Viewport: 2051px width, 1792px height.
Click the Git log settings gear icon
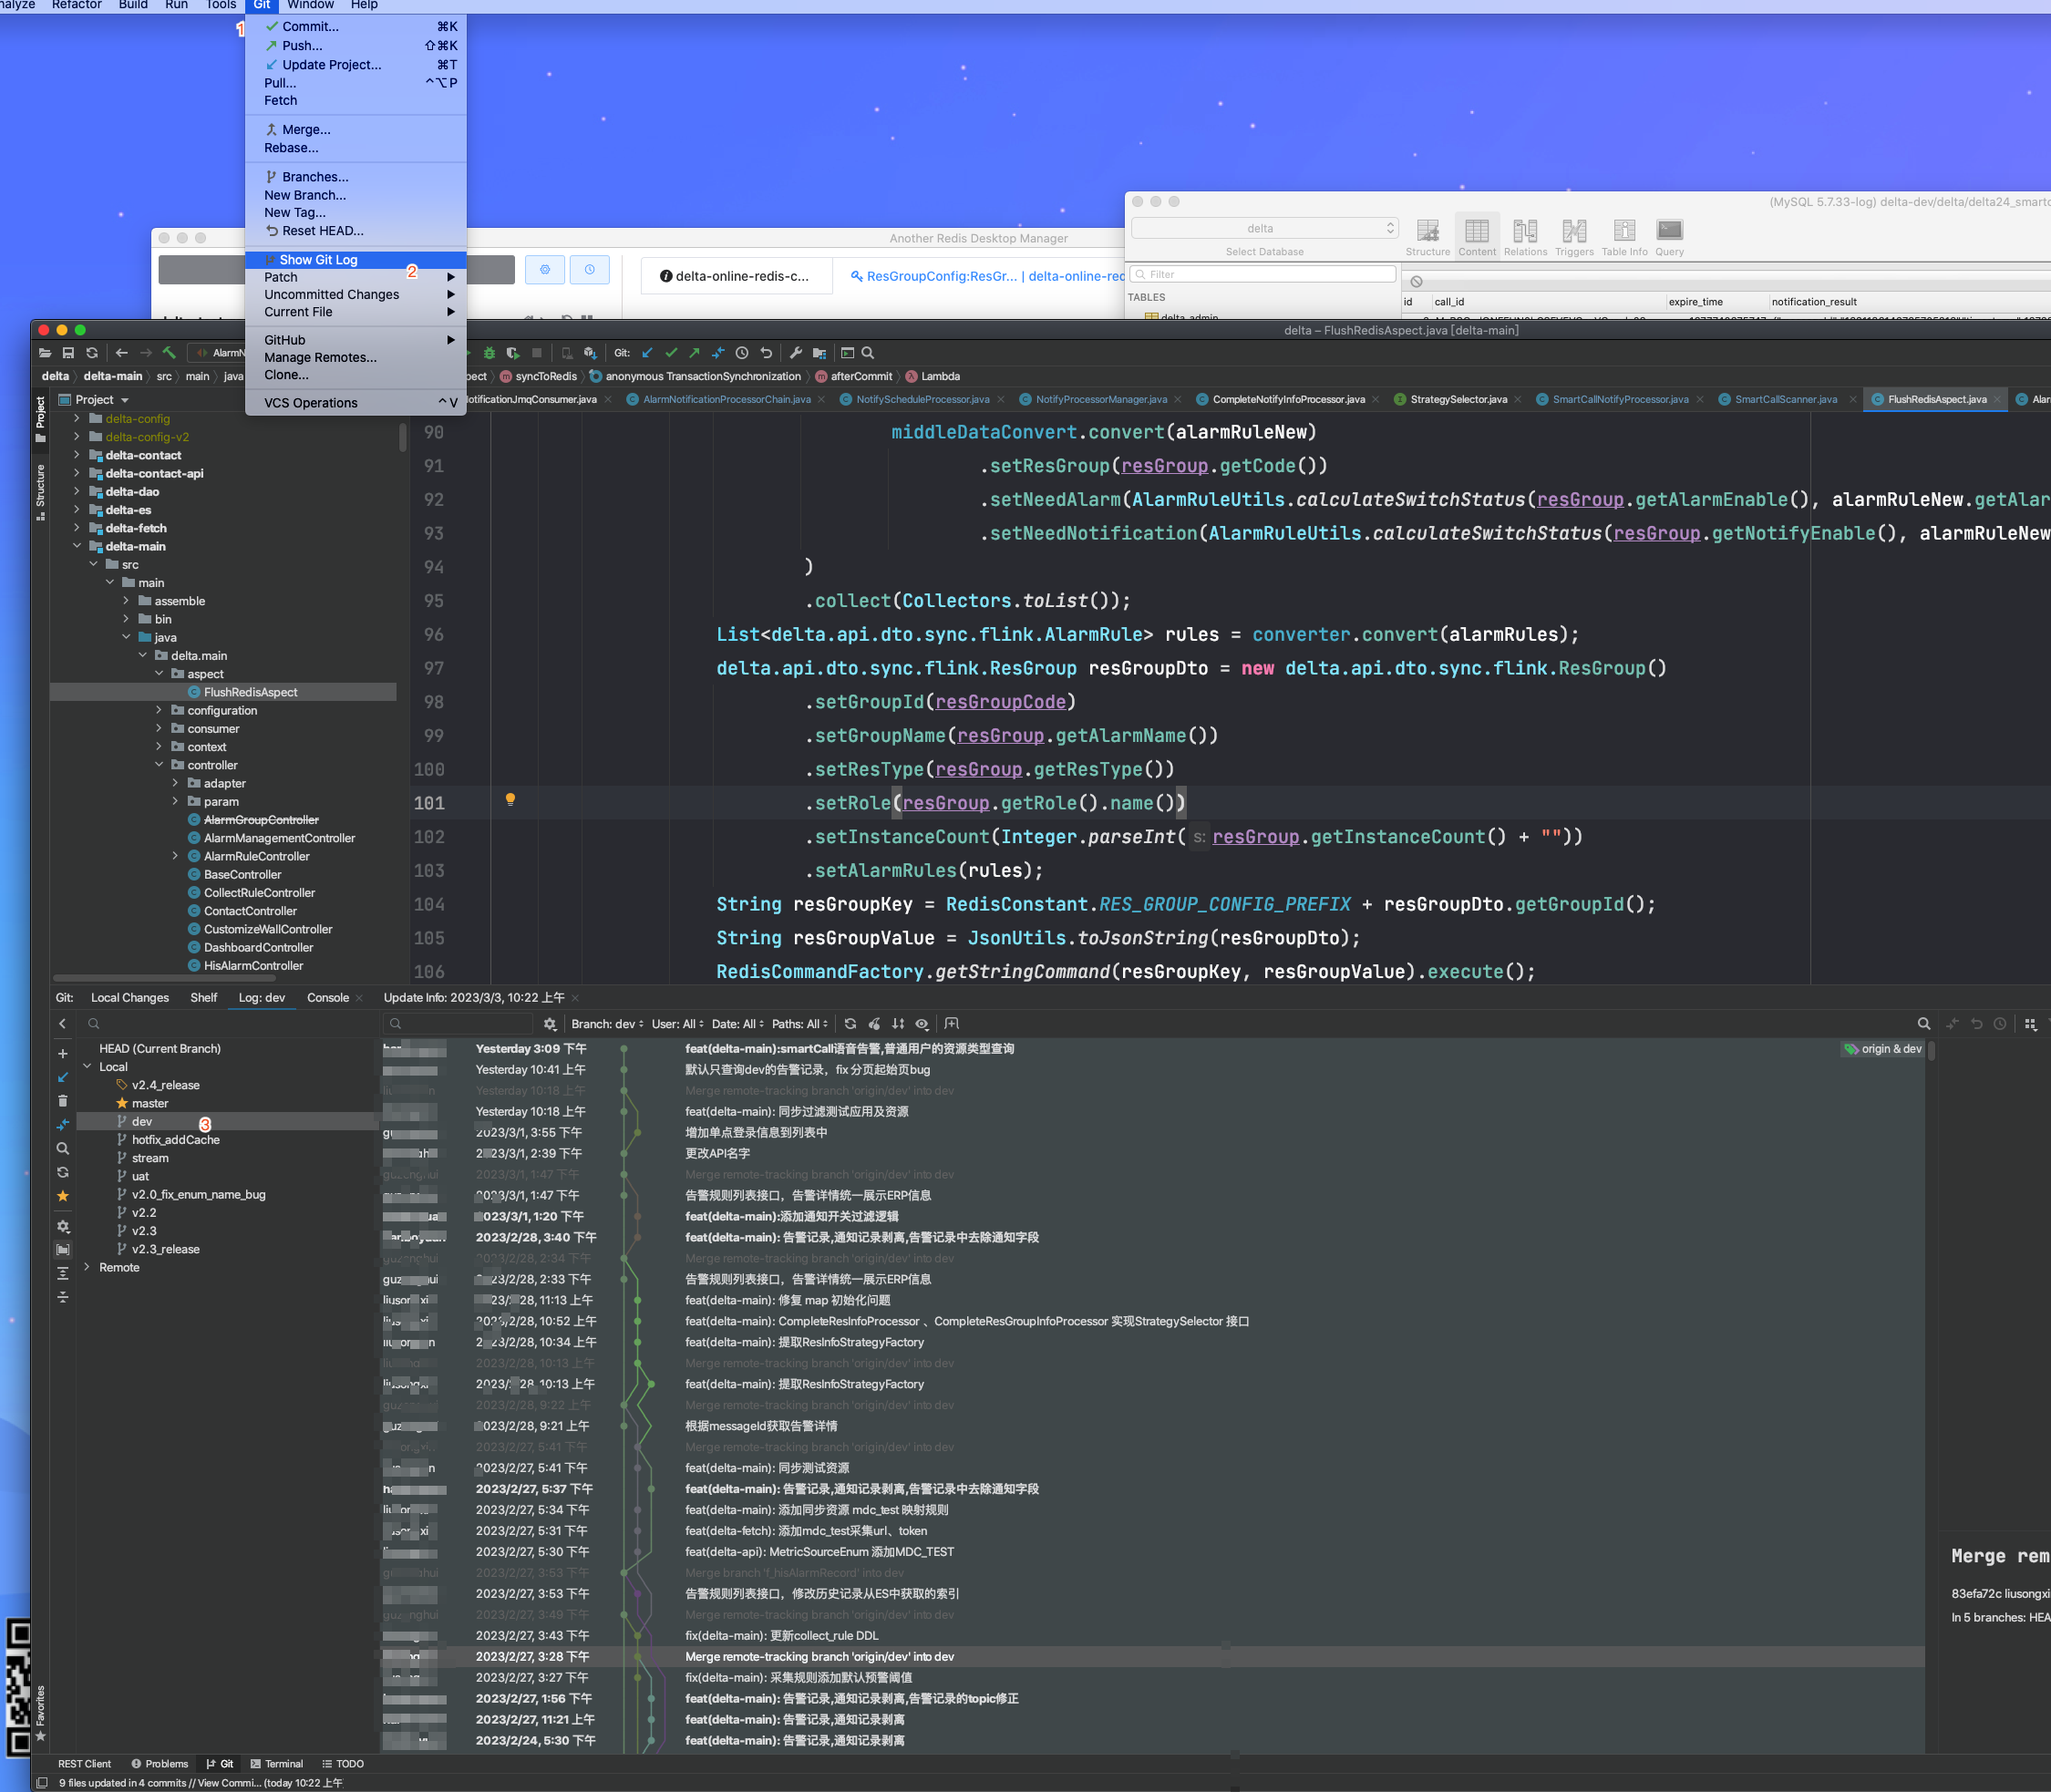(x=550, y=1024)
